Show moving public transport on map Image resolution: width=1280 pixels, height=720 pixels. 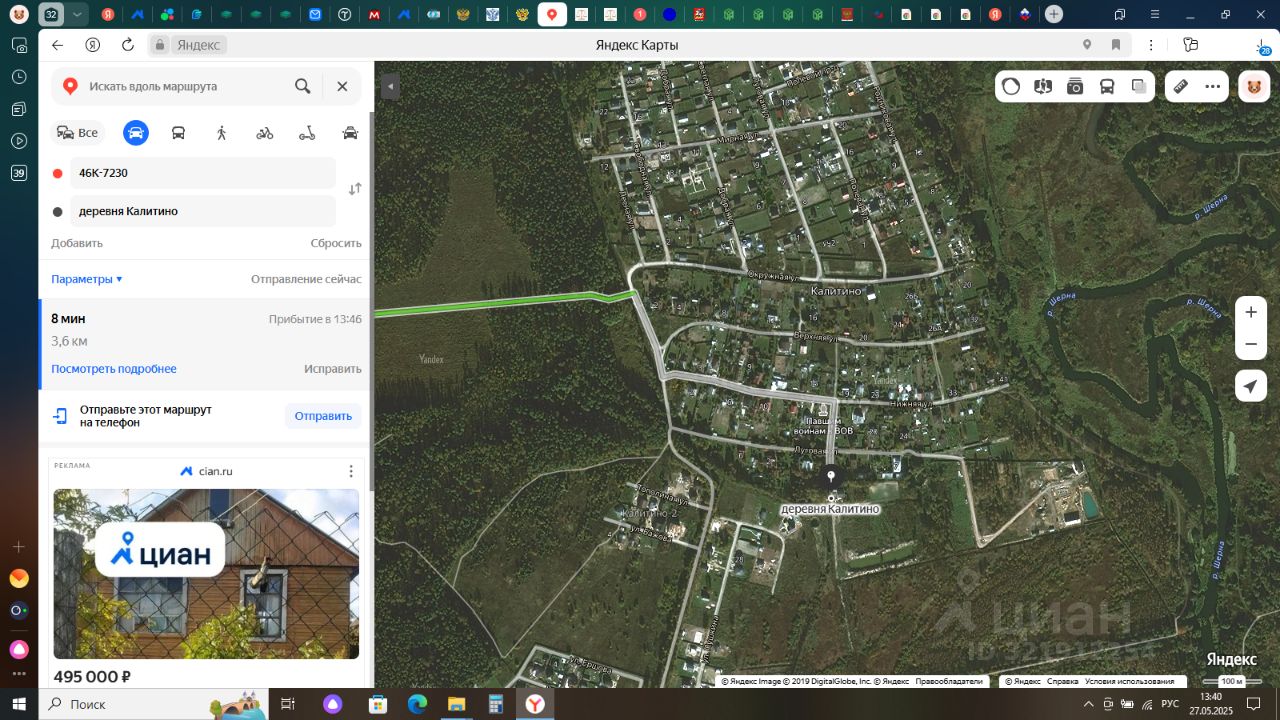[x=1107, y=86]
